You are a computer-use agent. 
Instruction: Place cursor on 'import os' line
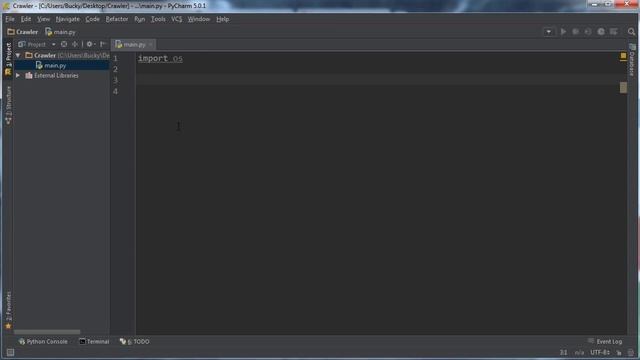pos(160,58)
